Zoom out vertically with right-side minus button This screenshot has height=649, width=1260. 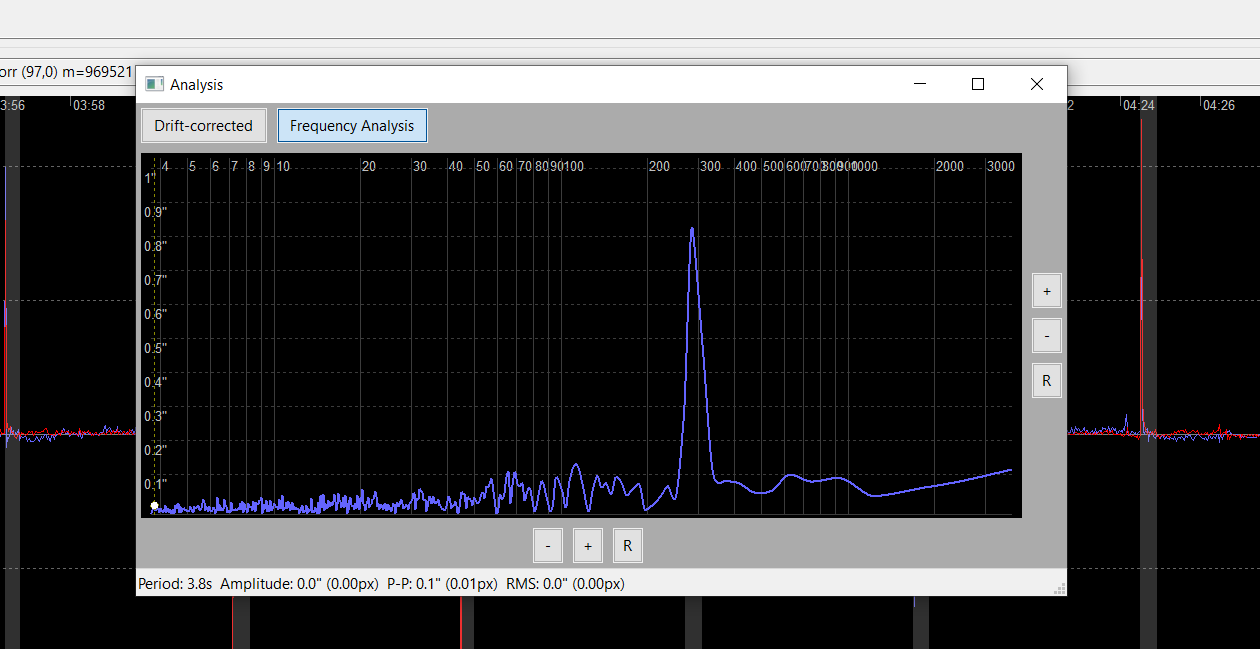pyautogui.click(x=1047, y=336)
